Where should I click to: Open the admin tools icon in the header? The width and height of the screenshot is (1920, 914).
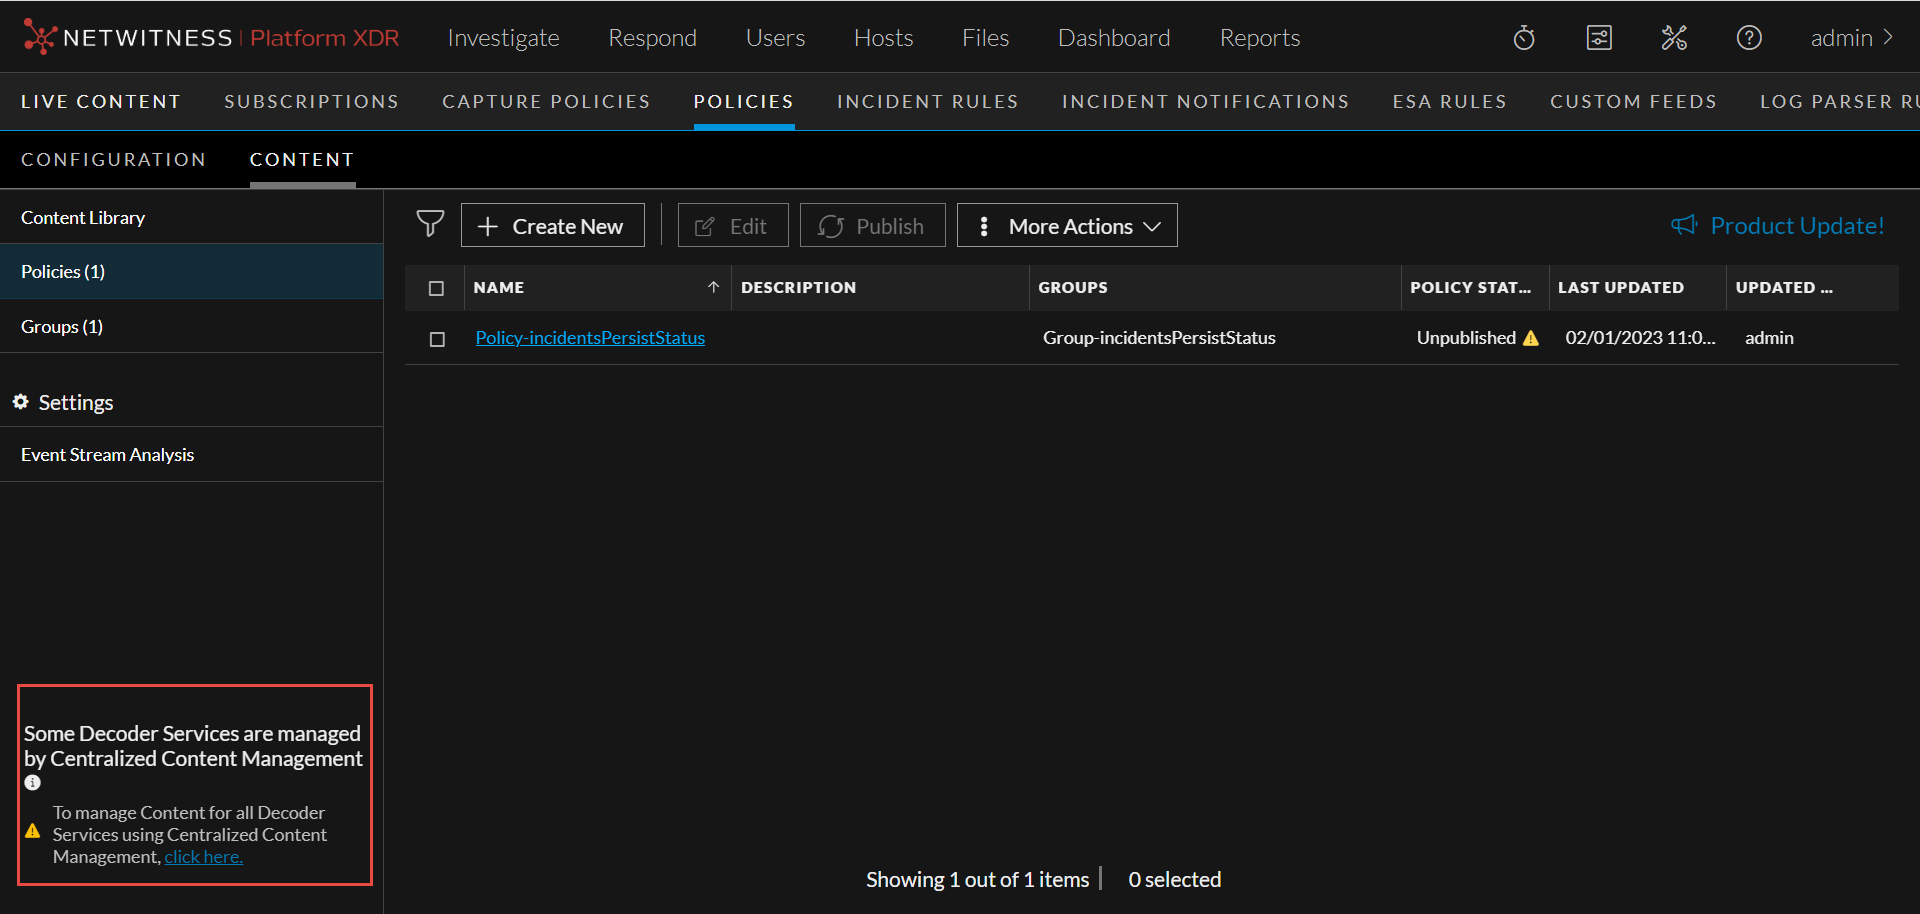(1673, 37)
